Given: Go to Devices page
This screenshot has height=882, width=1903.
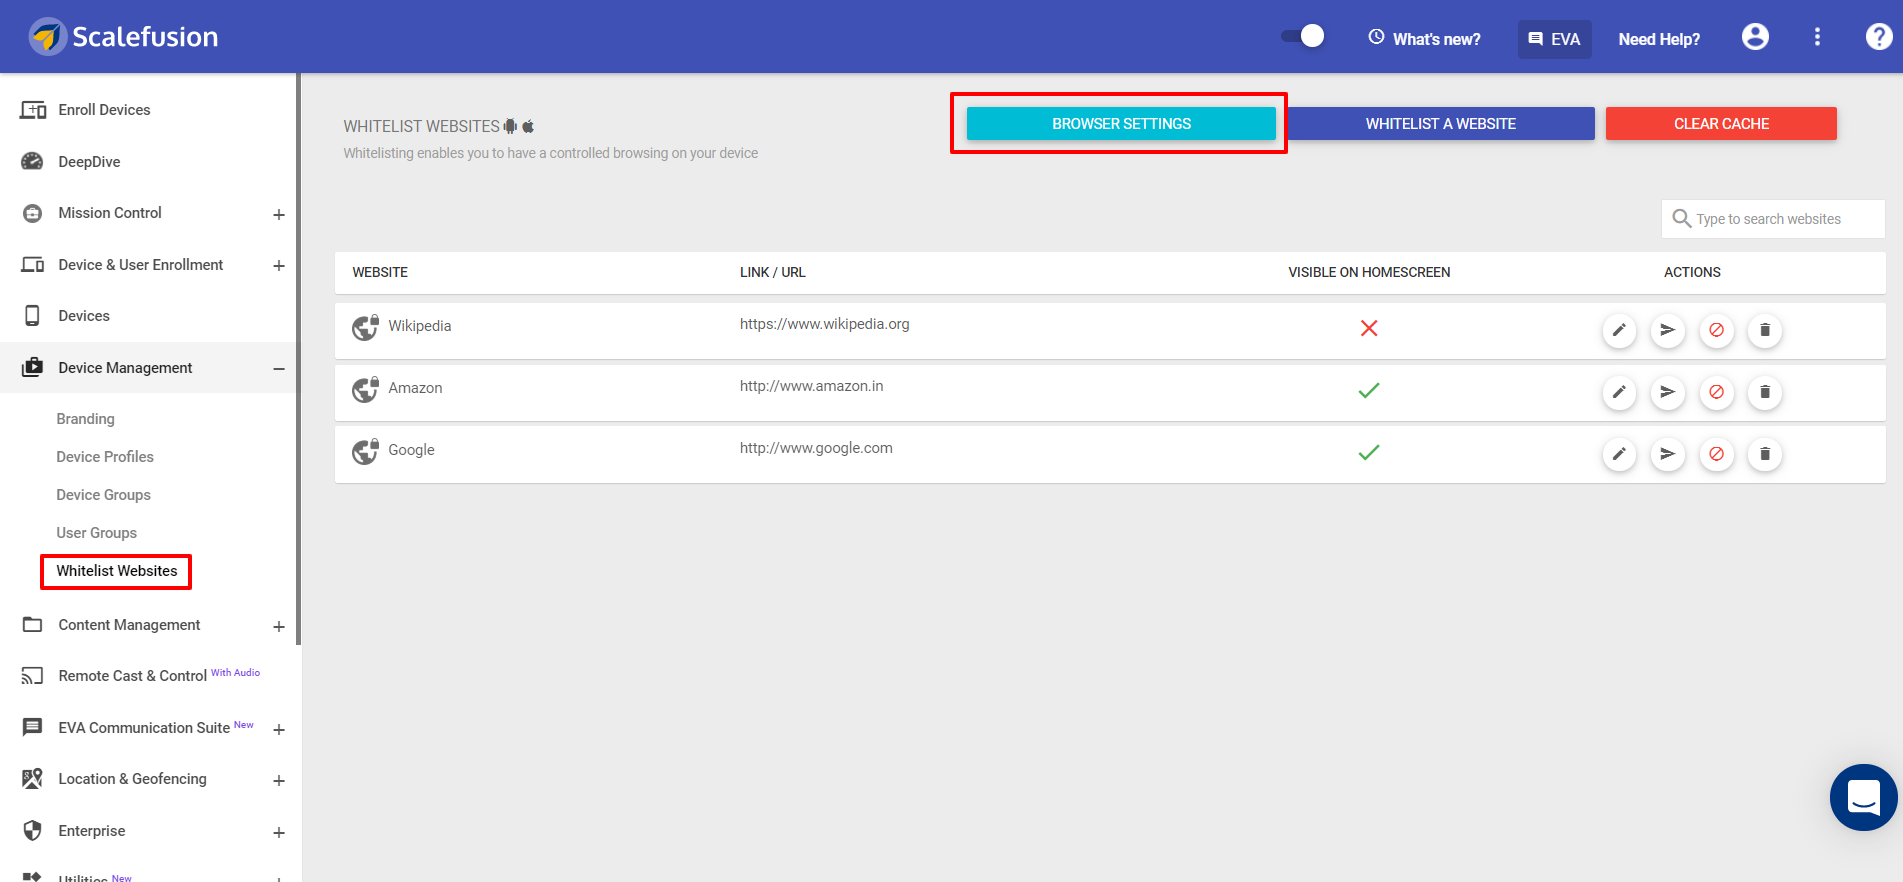Looking at the screenshot, I should click(x=84, y=316).
